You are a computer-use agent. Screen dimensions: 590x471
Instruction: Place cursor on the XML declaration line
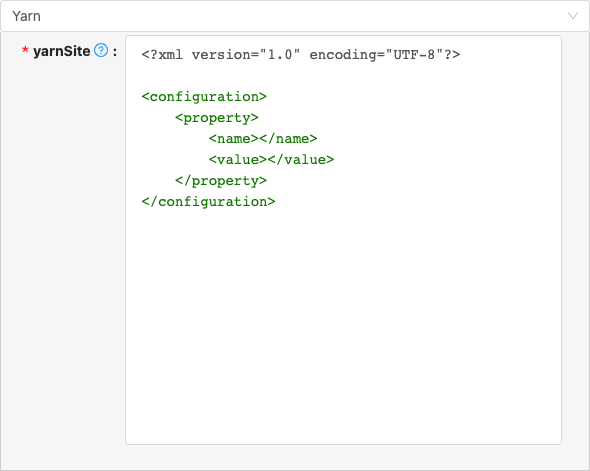[x=301, y=55]
